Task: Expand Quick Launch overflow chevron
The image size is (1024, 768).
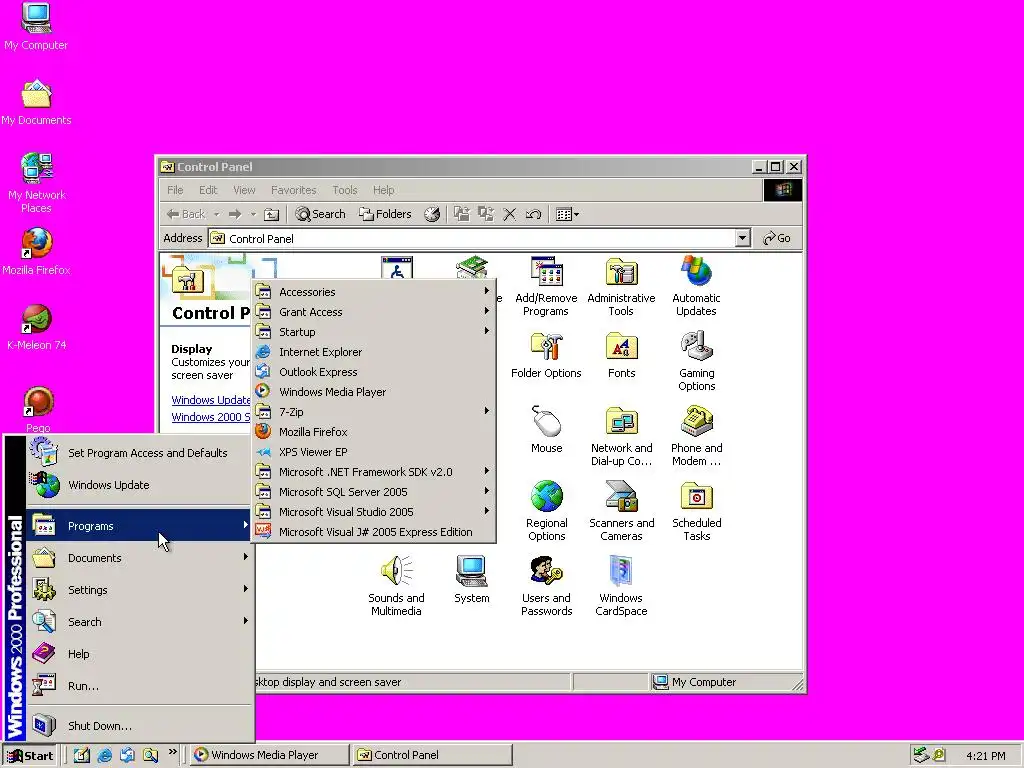Action: [172, 752]
